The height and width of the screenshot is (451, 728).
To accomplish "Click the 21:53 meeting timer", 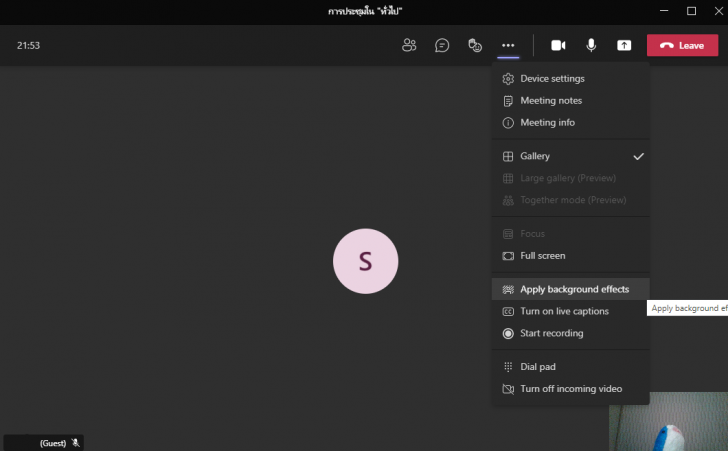I will (x=28, y=46).
